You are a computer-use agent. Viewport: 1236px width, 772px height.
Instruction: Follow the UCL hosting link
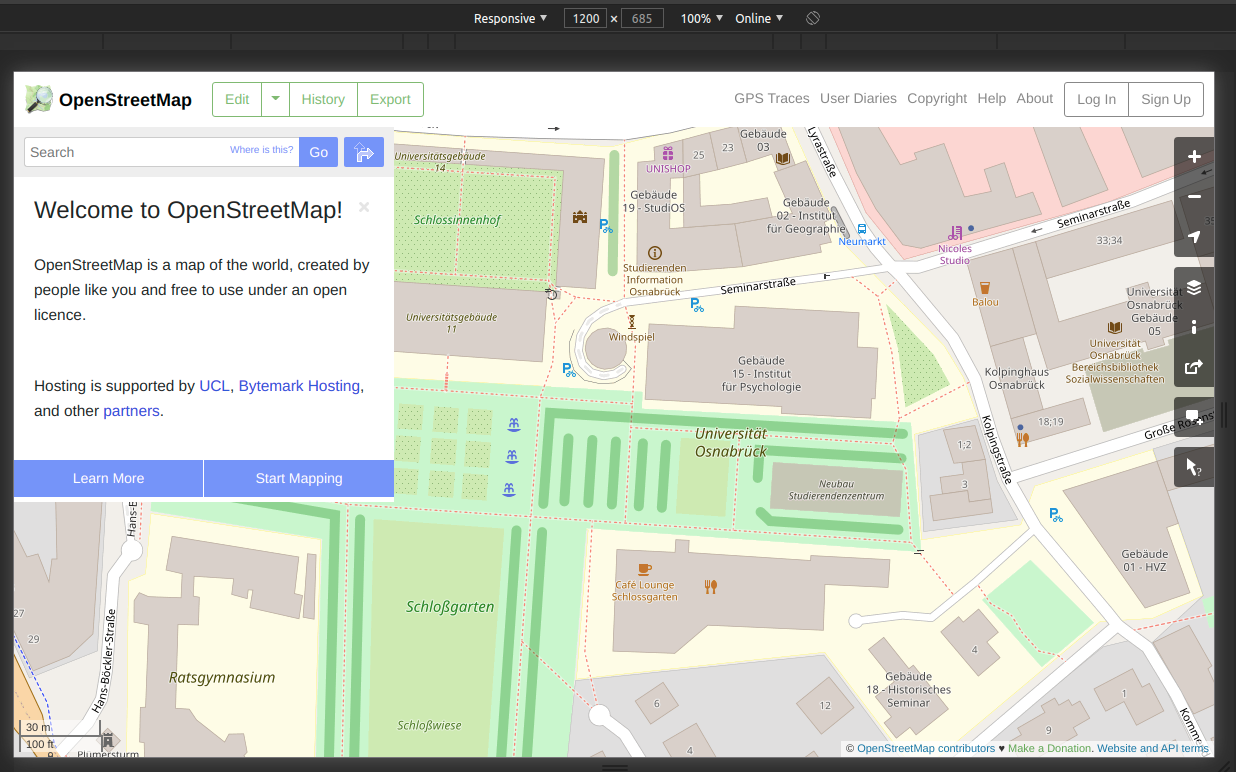(214, 385)
